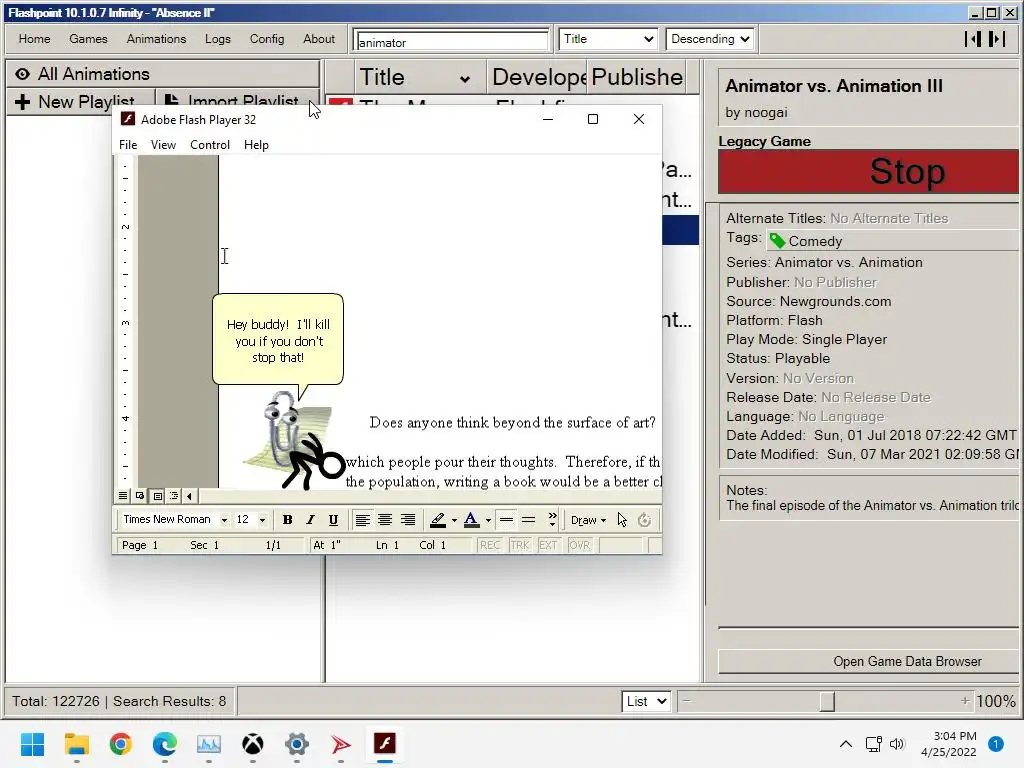Image resolution: width=1024 pixels, height=768 pixels.
Task: Click the Developer column header
Action: point(537,77)
